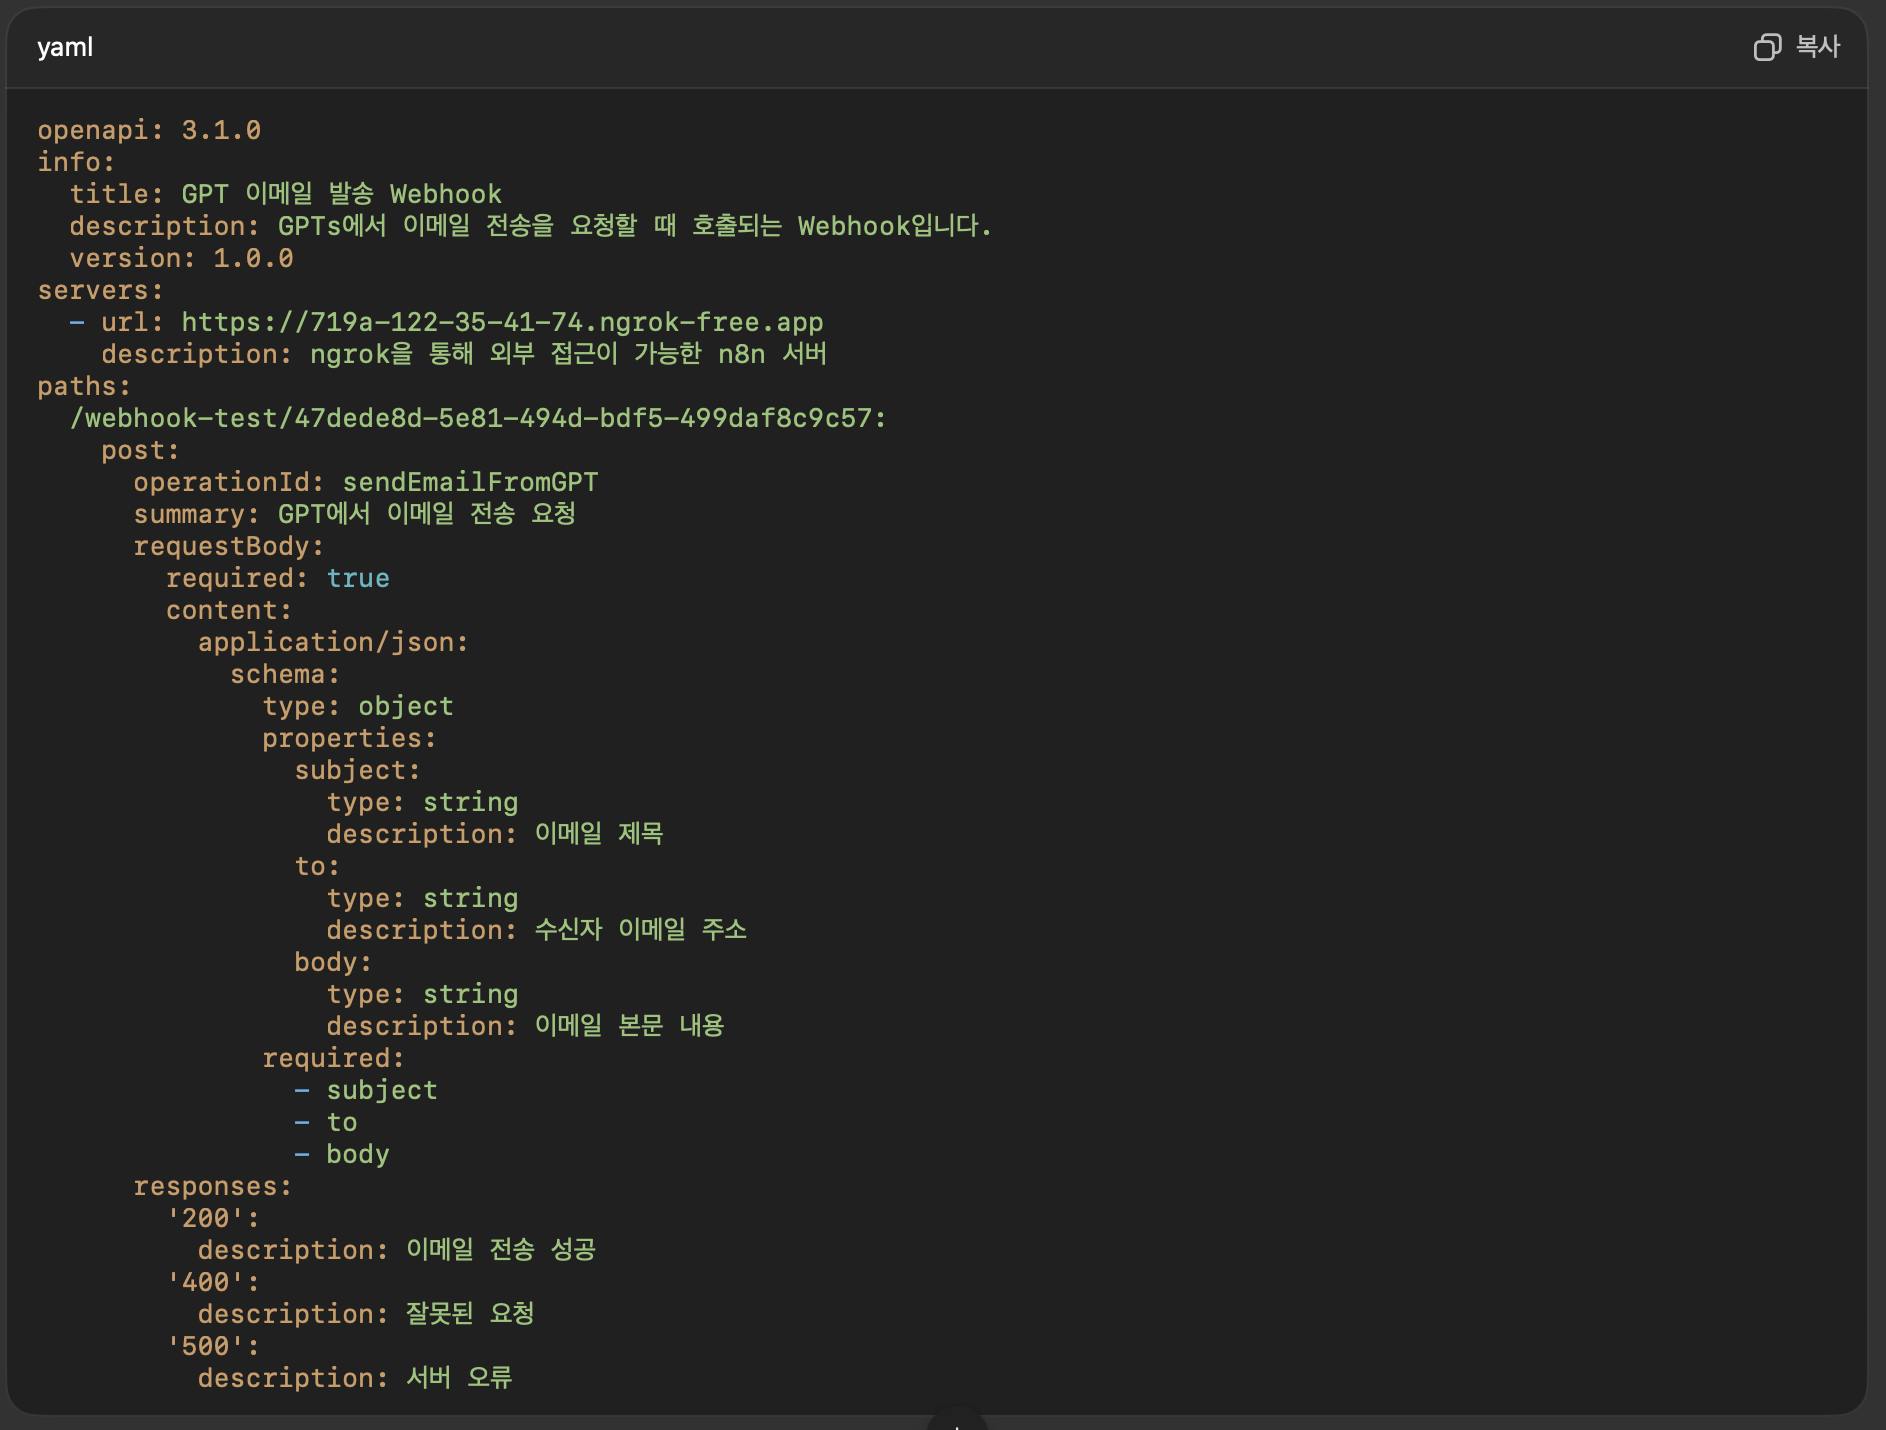Click the line 'version: 1.0.0'

click(181, 258)
